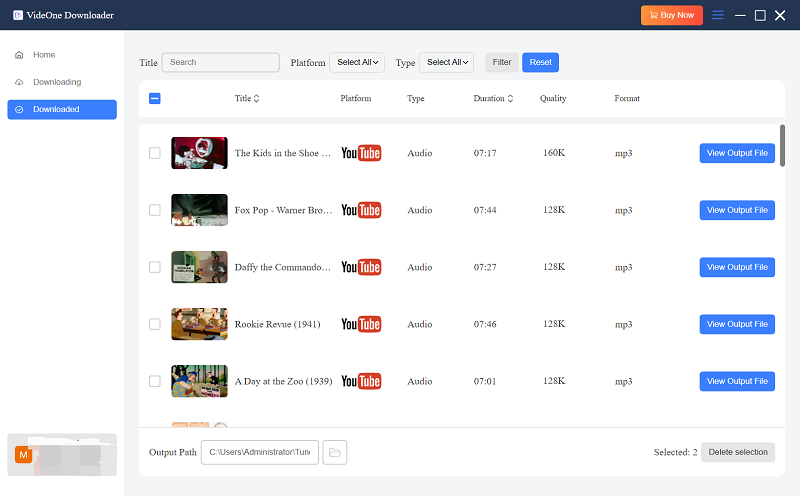Image resolution: width=800 pixels, height=496 pixels.
Task: Click the Home icon in sidebar
Action: [x=19, y=55]
